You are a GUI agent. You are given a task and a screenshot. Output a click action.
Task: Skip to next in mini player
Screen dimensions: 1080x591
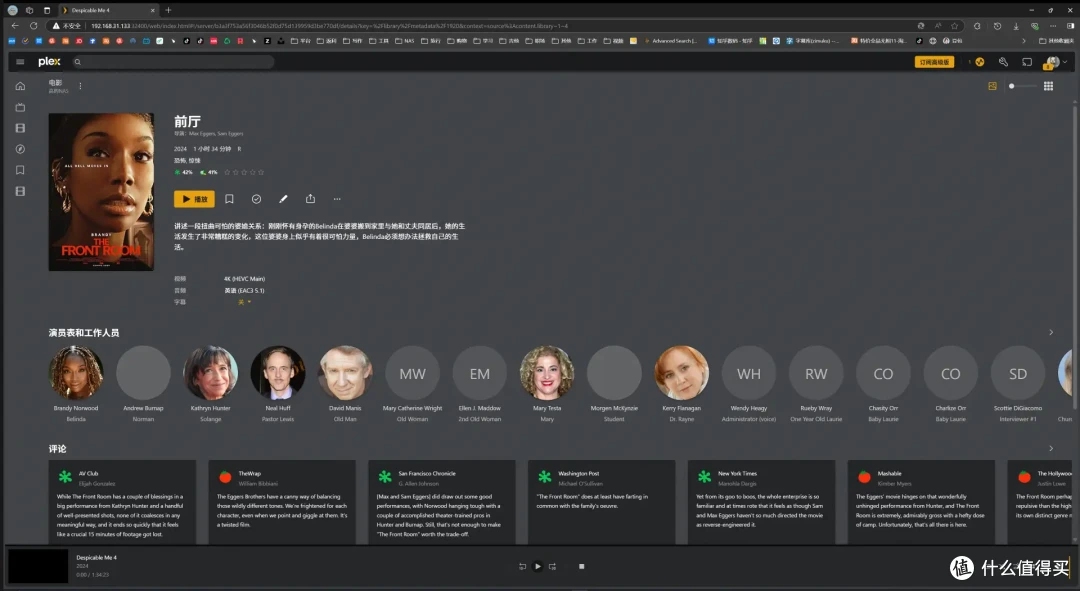[x=552, y=566]
